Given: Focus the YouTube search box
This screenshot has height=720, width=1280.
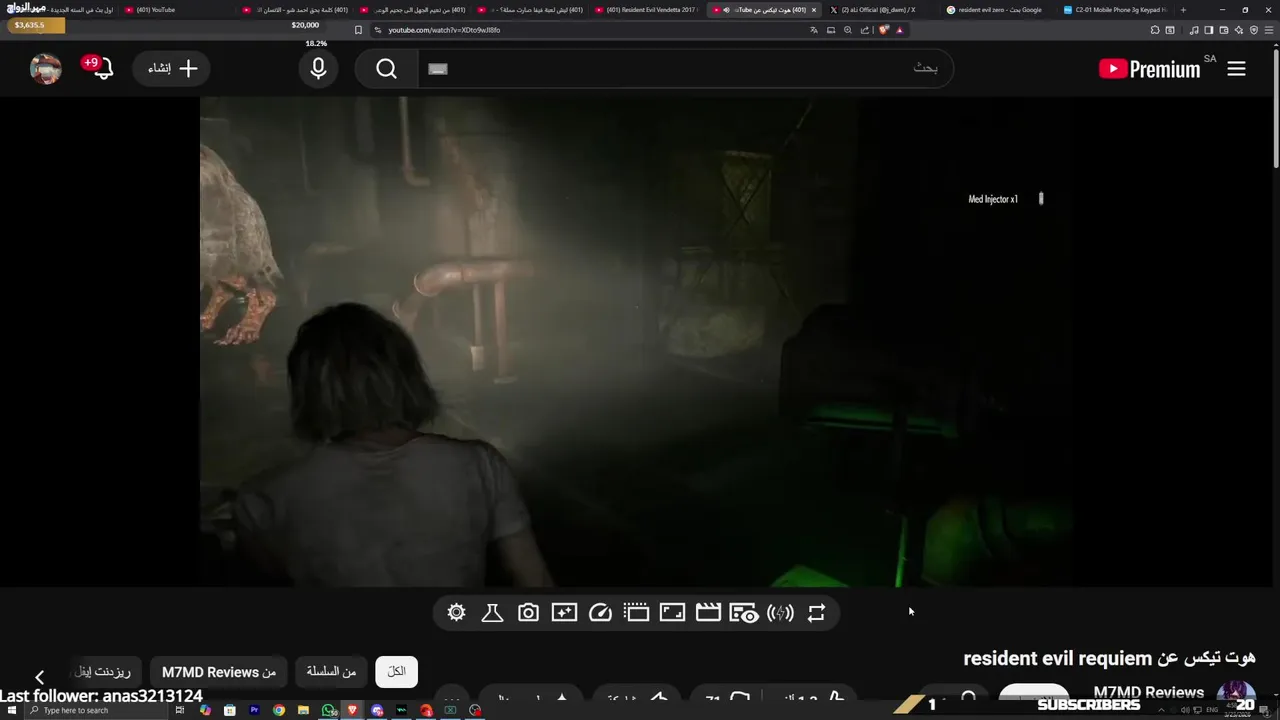Looking at the screenshot, I should [x=685, y=69].
